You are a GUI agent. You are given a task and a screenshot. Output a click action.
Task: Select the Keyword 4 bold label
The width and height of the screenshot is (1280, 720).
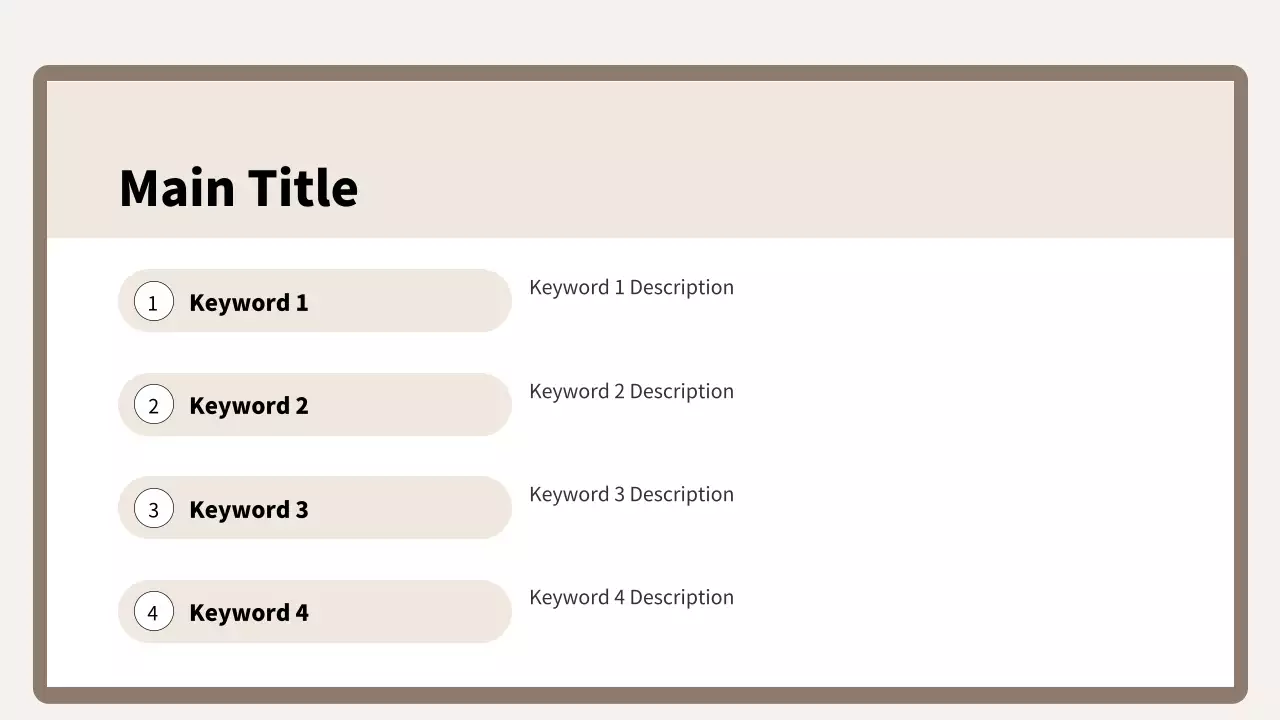tap(248, 612)
